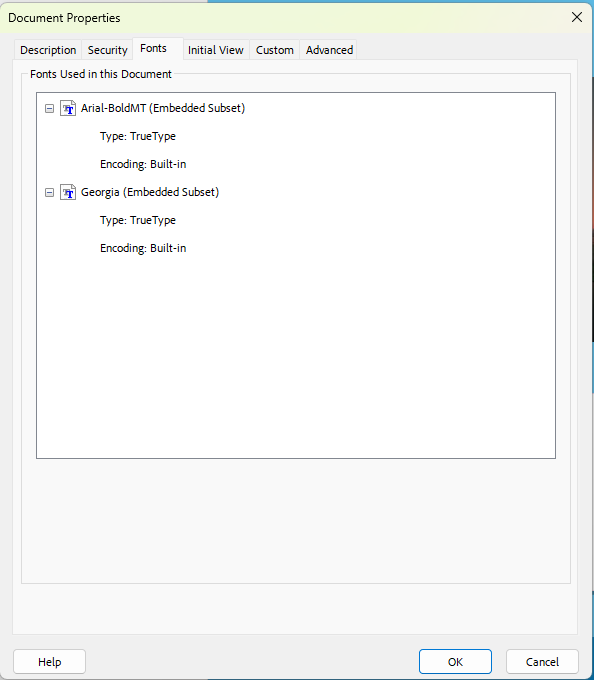The width and height of the screenshot is (594, 680).
Task: Click the Help button
Action: [49, 662]
